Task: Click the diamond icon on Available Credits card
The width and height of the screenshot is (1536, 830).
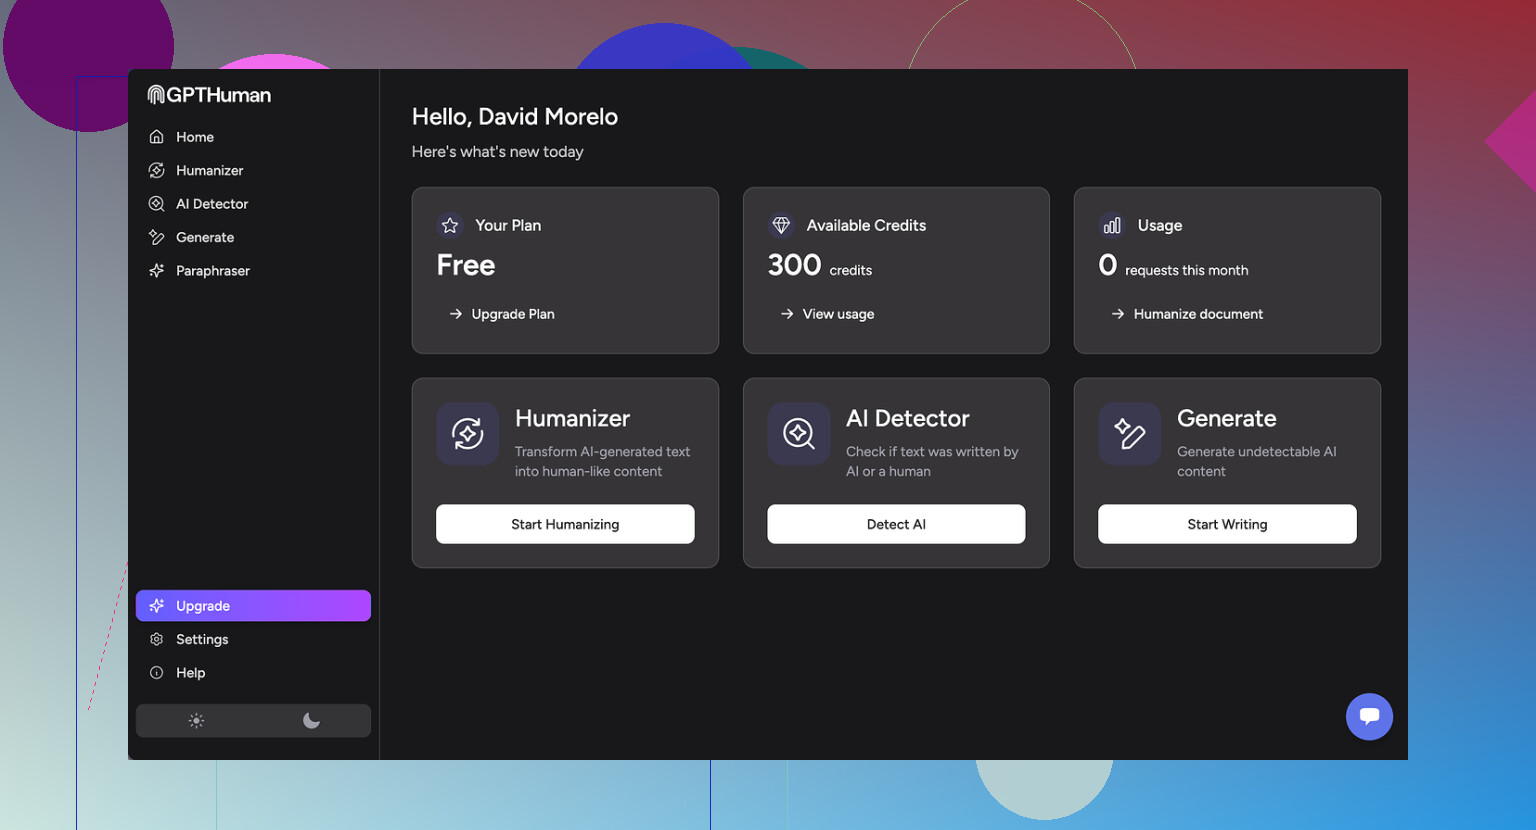Action: pos(780,225)
